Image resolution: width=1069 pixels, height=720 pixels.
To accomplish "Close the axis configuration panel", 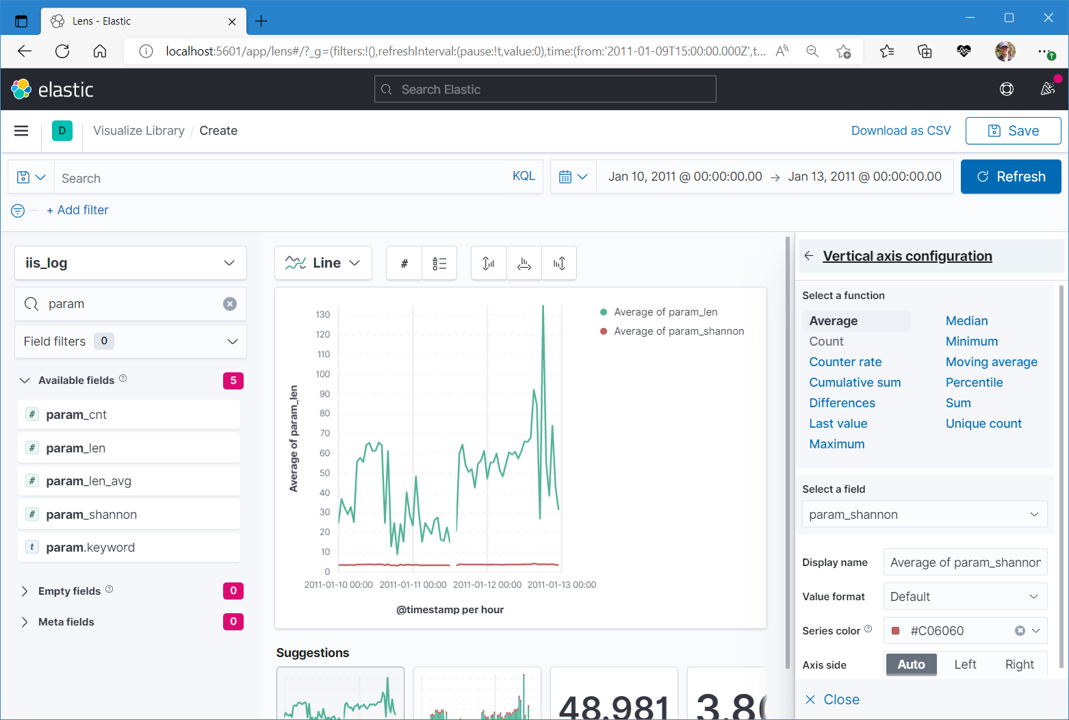I will tap(832, 700).
